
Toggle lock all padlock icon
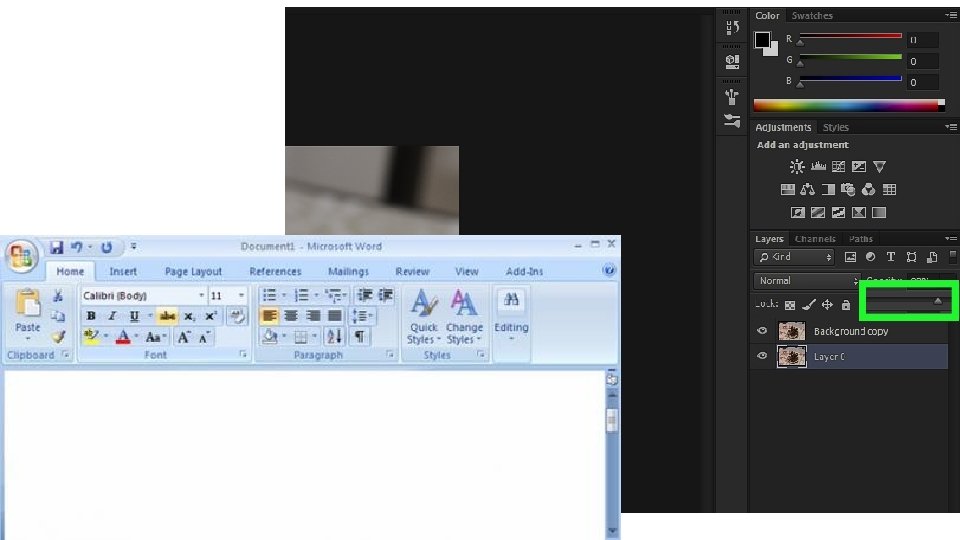pos(846,304)
